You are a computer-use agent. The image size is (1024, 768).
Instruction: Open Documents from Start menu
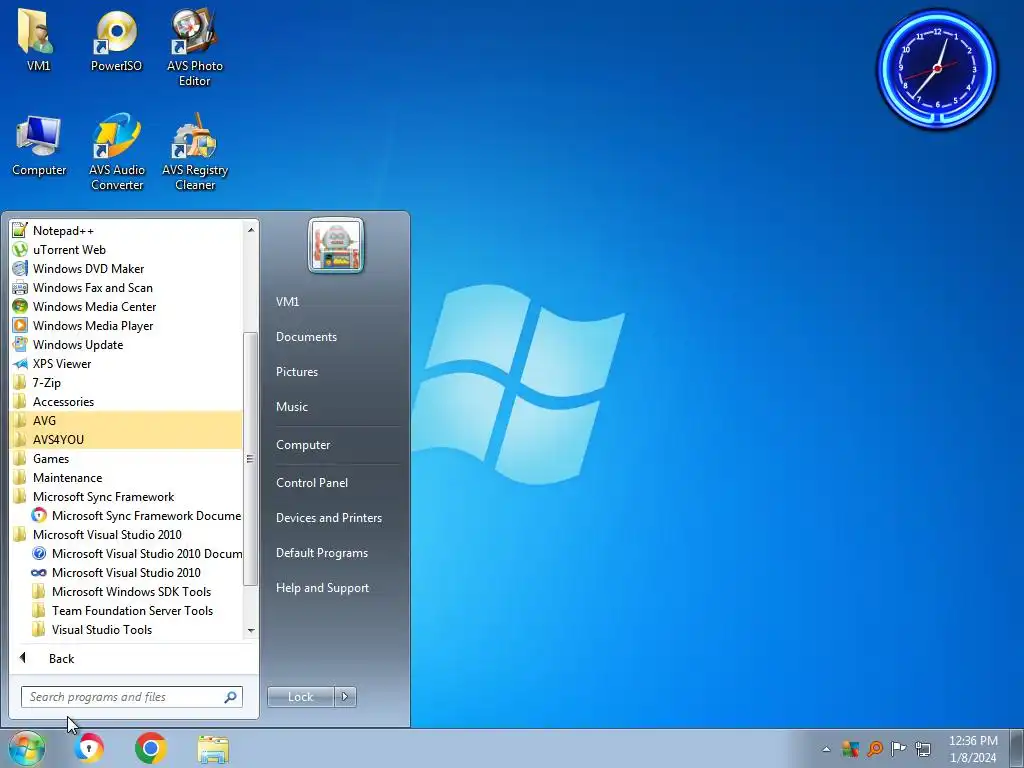(x=306, y=336)
